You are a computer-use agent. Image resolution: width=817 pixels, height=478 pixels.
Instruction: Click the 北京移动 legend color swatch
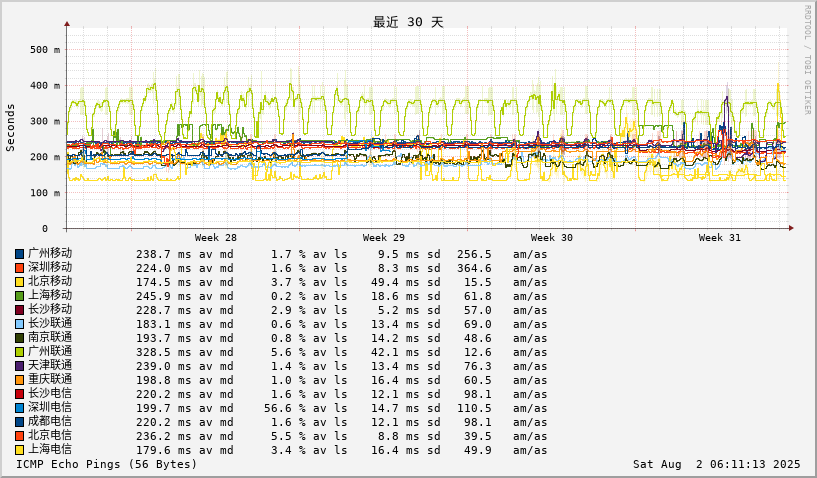(19, 283)
